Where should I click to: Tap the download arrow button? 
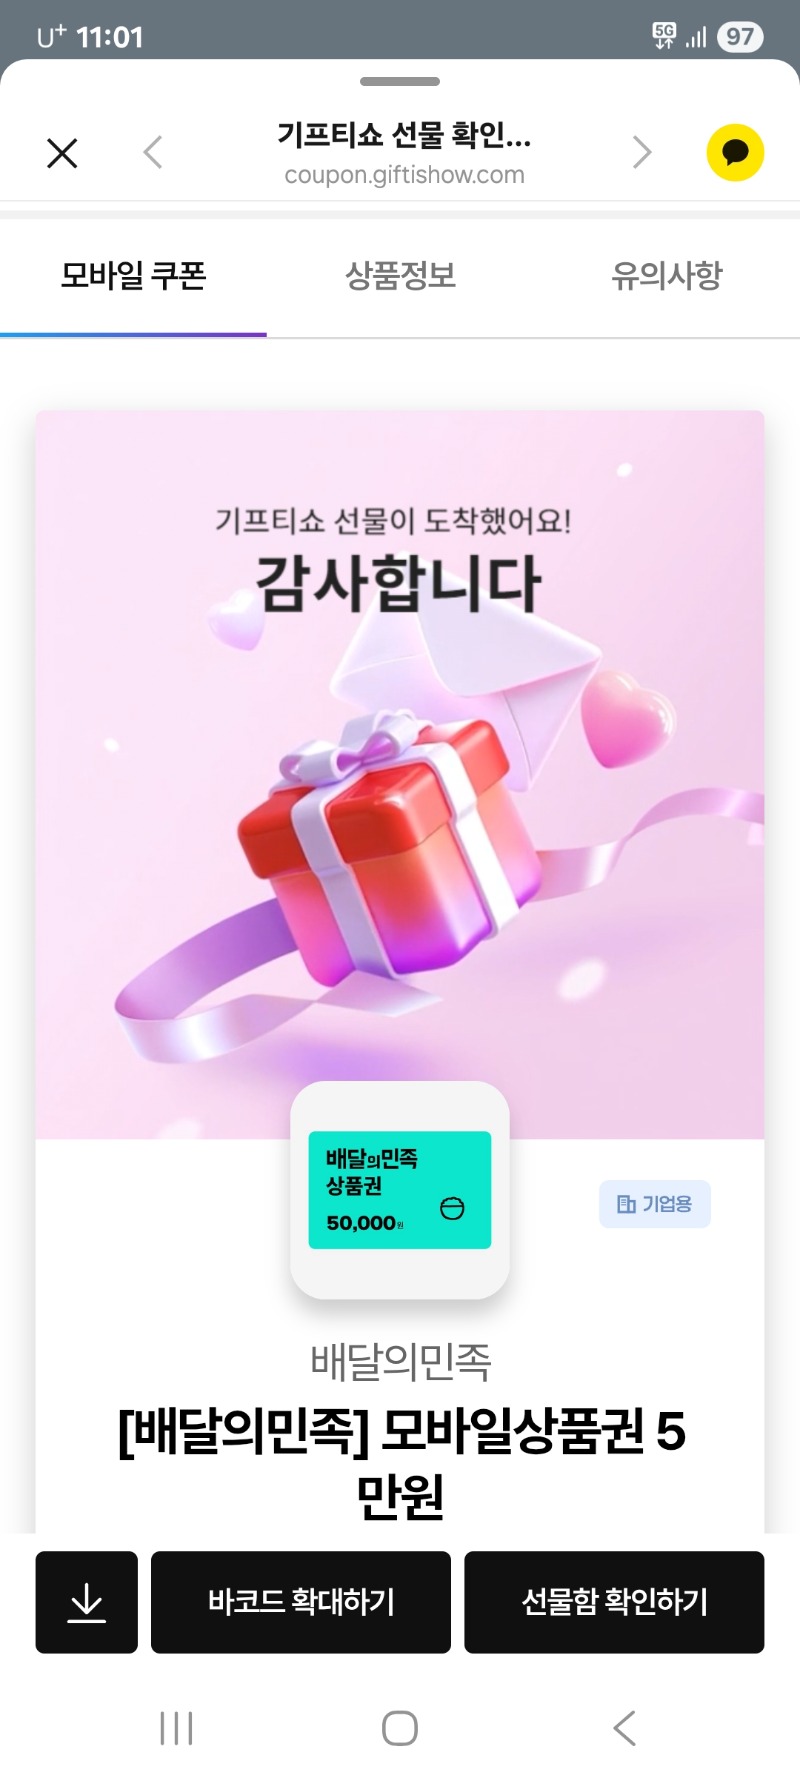coord(87,1602)
